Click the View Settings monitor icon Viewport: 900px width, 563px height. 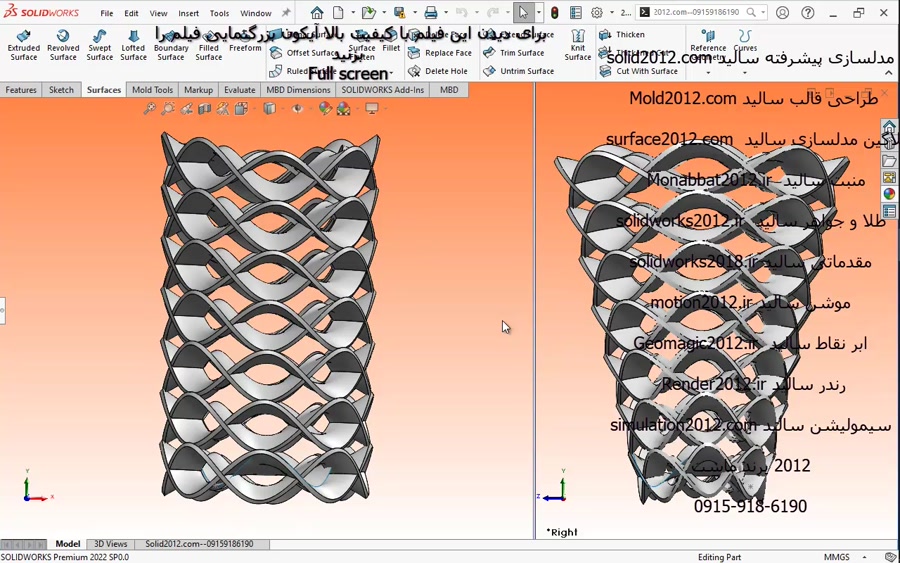372,108
